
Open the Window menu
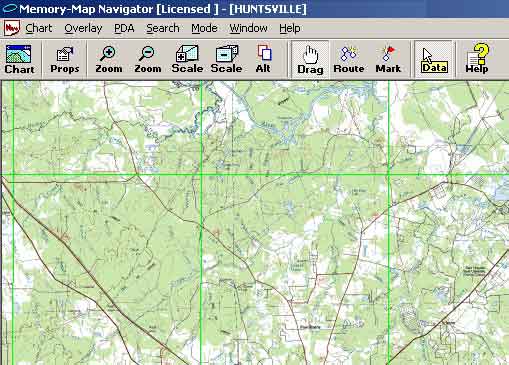click(248, 28)
